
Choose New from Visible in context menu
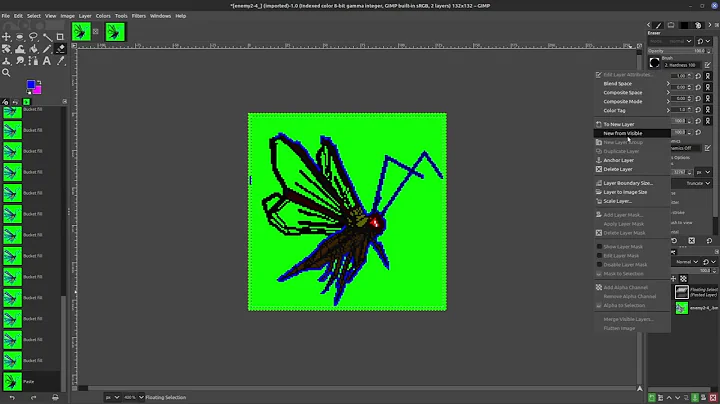coord(632,133)
